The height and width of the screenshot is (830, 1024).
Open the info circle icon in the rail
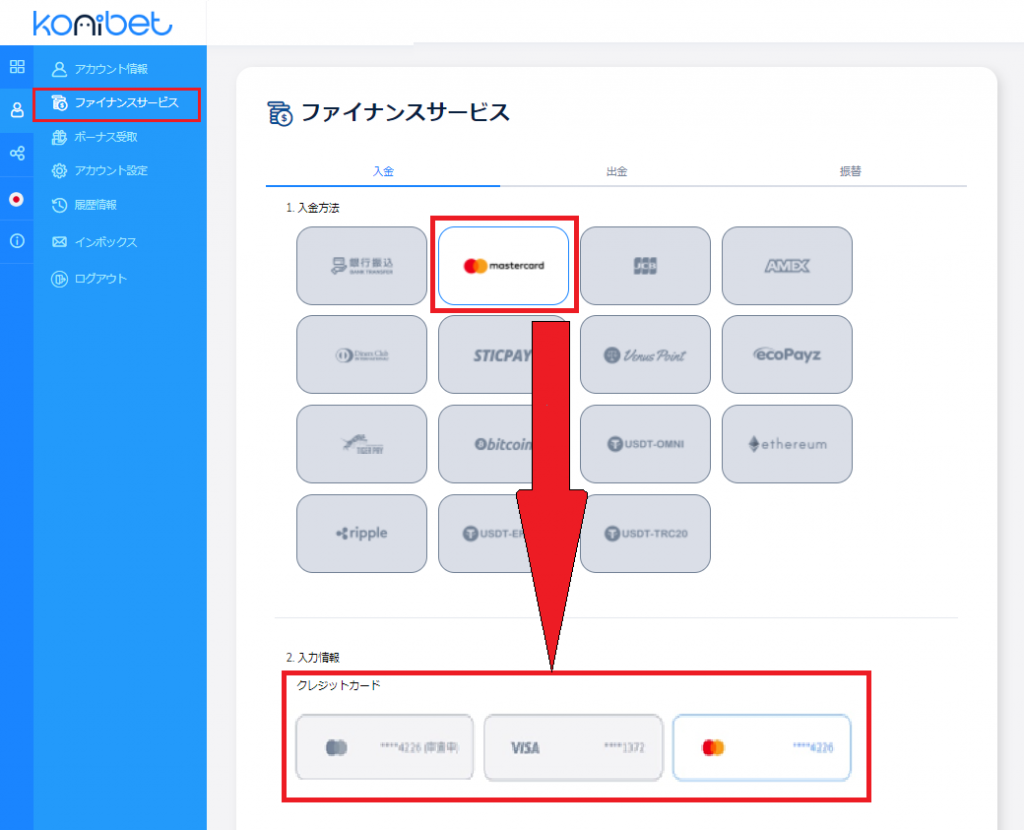click(x=17, y=241)
